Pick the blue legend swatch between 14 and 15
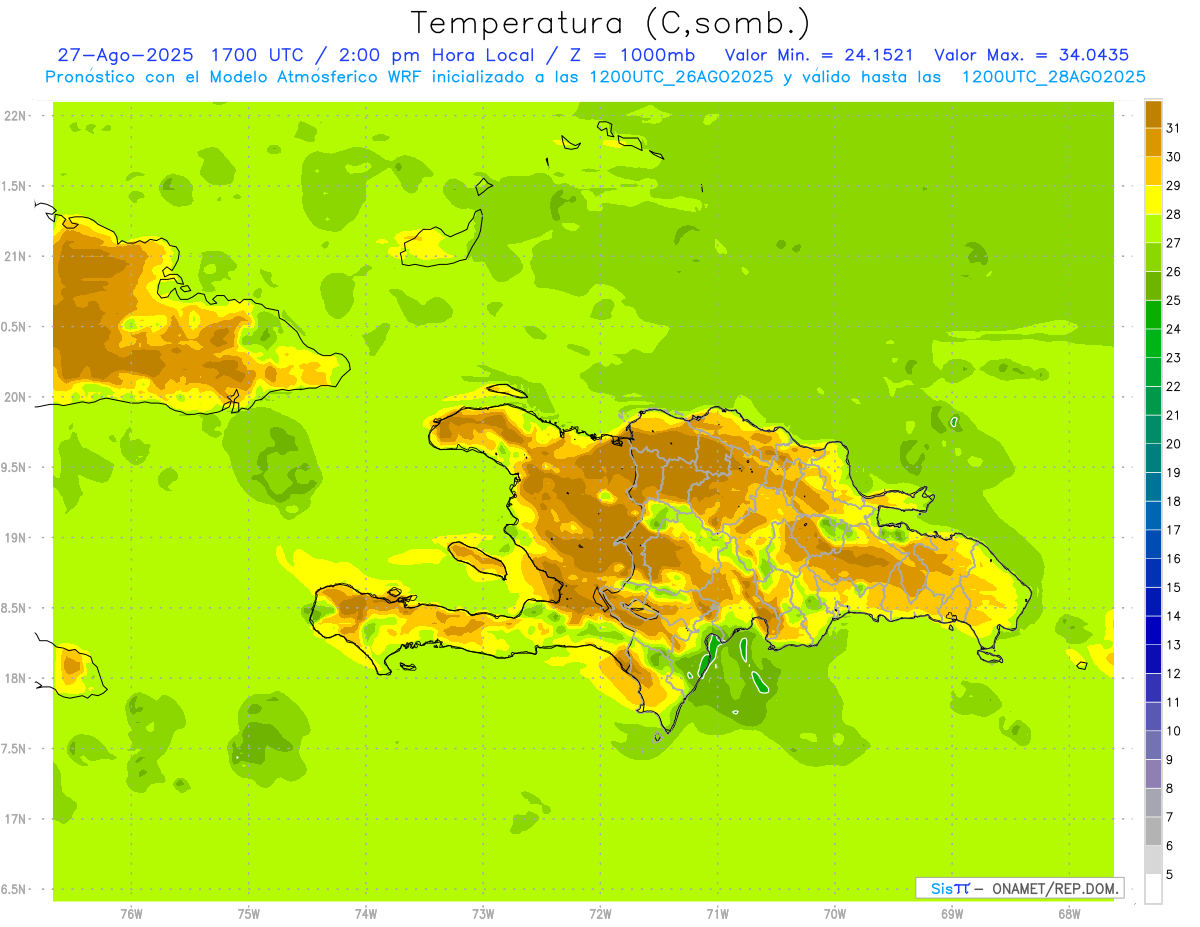 click(x=1153, y=602)
